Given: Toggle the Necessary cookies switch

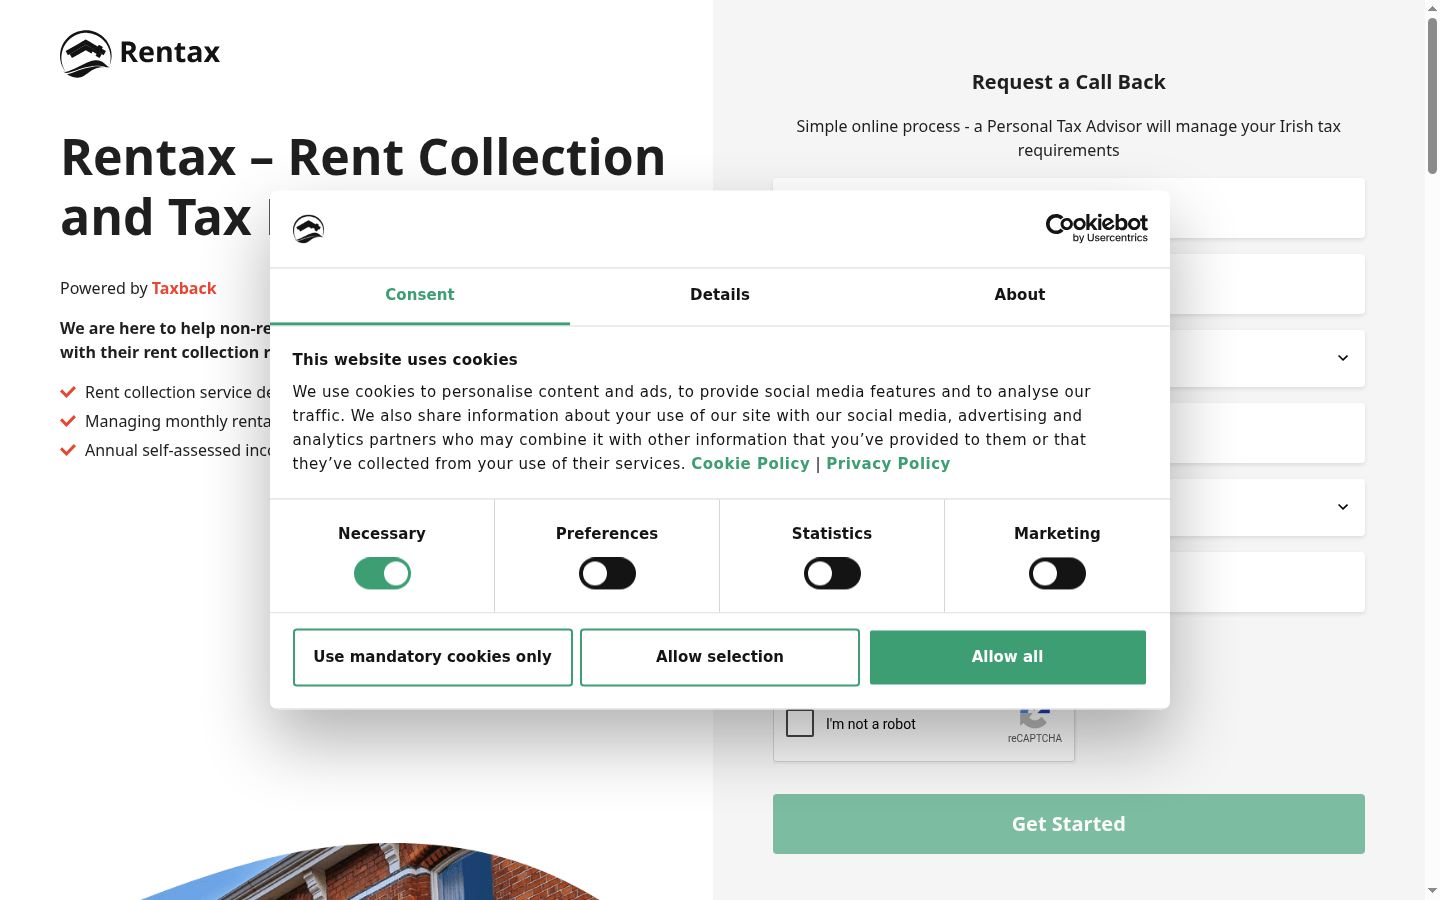Looking at the screenshot, I should click(x=382, y=573).
